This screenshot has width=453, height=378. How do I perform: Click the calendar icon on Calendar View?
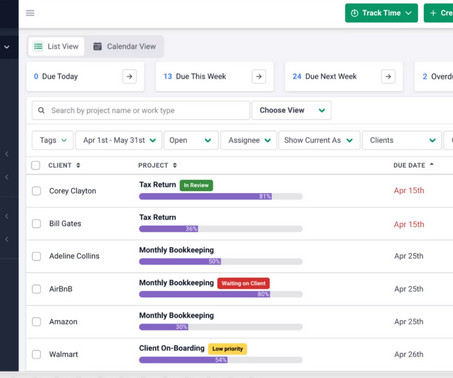[x=97, y=46]
